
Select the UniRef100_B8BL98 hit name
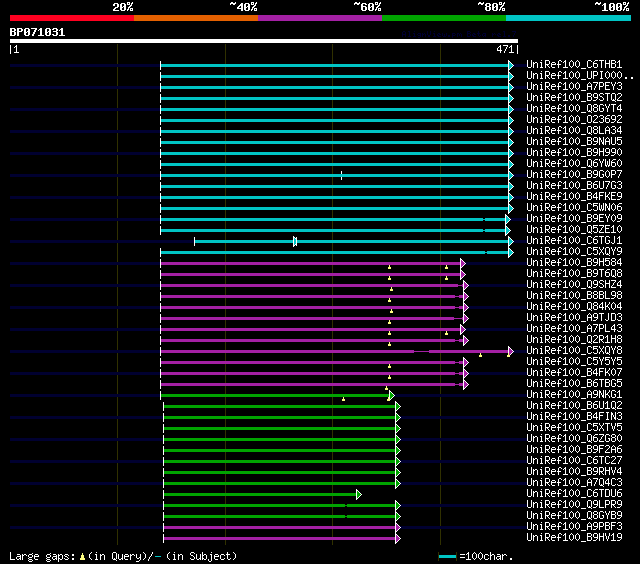coord(574,295)
